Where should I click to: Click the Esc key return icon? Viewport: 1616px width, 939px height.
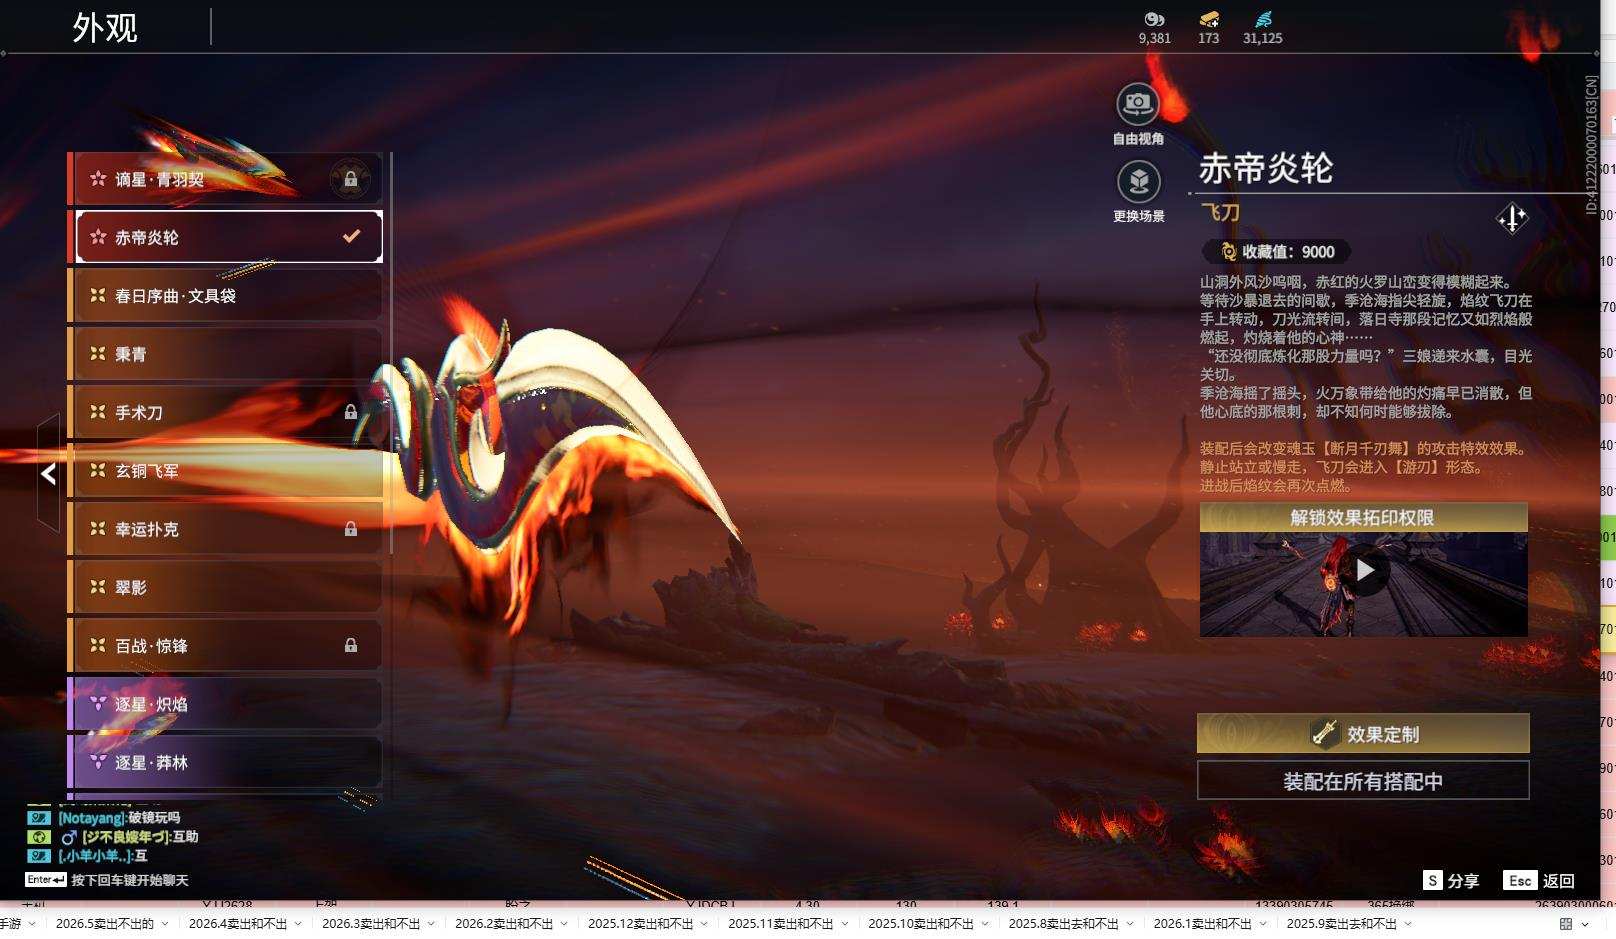[1520, 880]
